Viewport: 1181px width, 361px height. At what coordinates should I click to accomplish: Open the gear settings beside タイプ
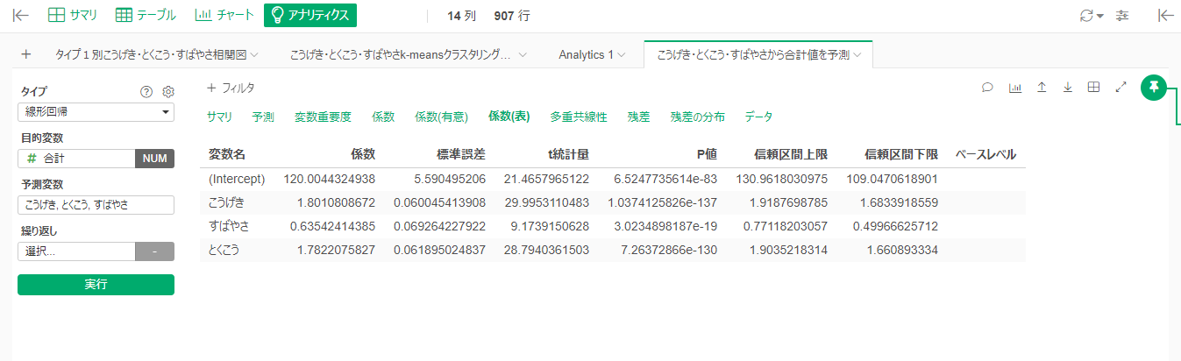[x=169, y=91]
